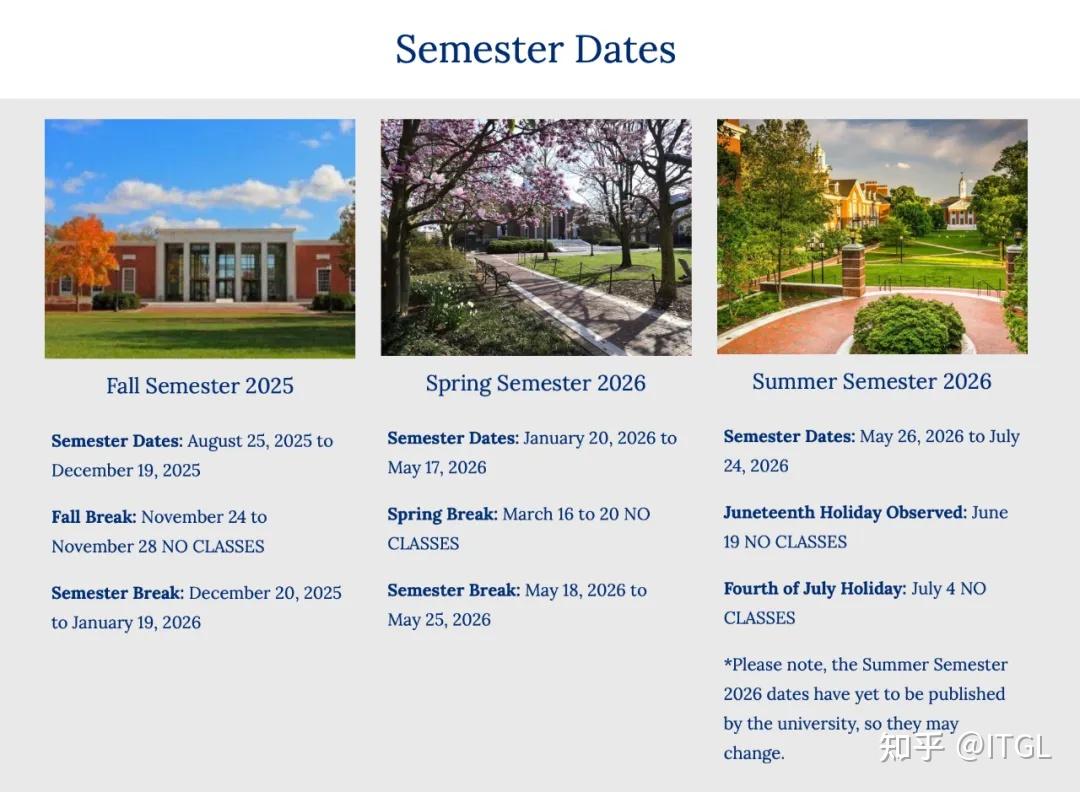Click the Fall Semester 2025 title

[x=200, y=386]
